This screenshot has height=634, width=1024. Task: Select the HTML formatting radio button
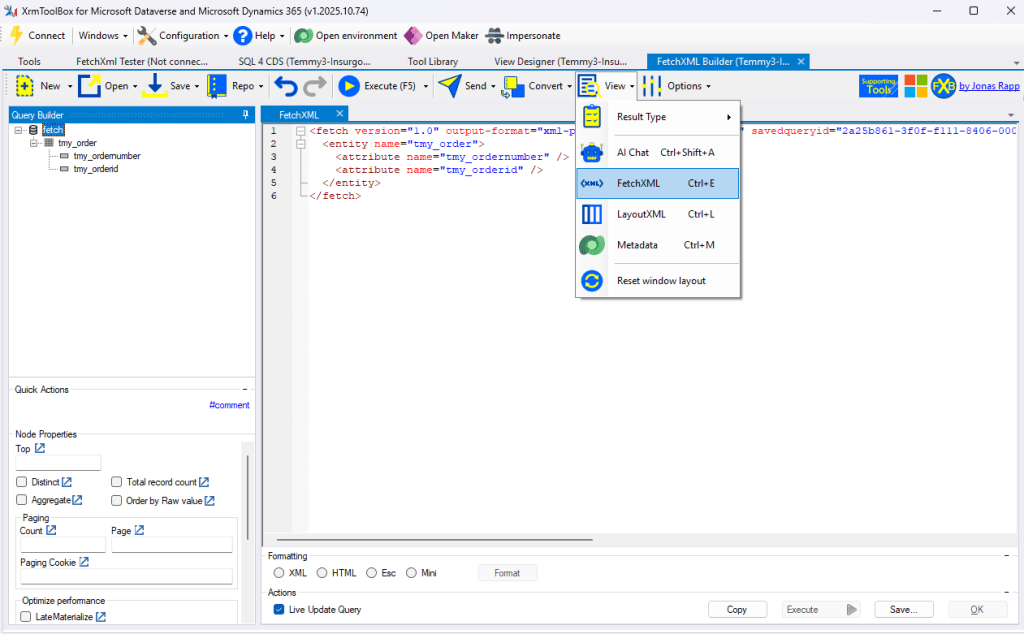pyautogui.click(x=322, y=573)
